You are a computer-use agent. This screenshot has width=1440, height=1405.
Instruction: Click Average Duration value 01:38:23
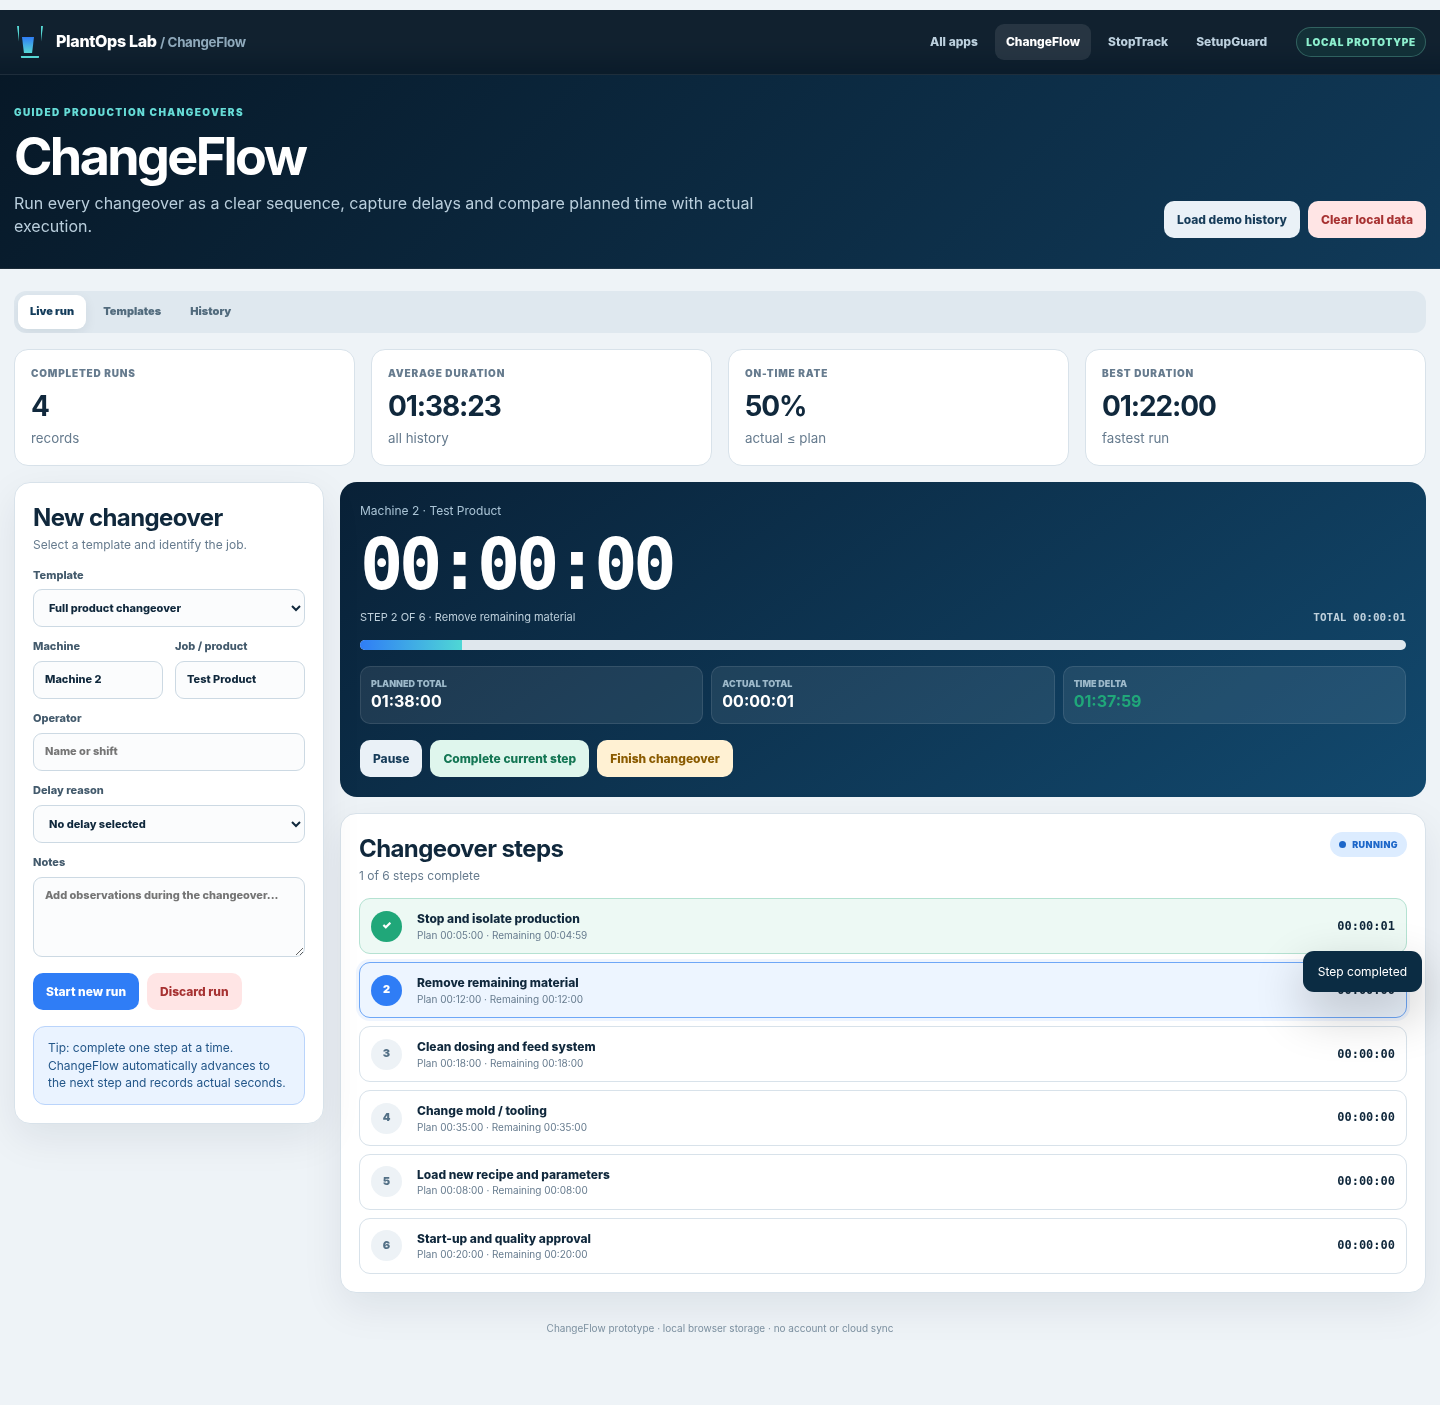coord(444,406)
